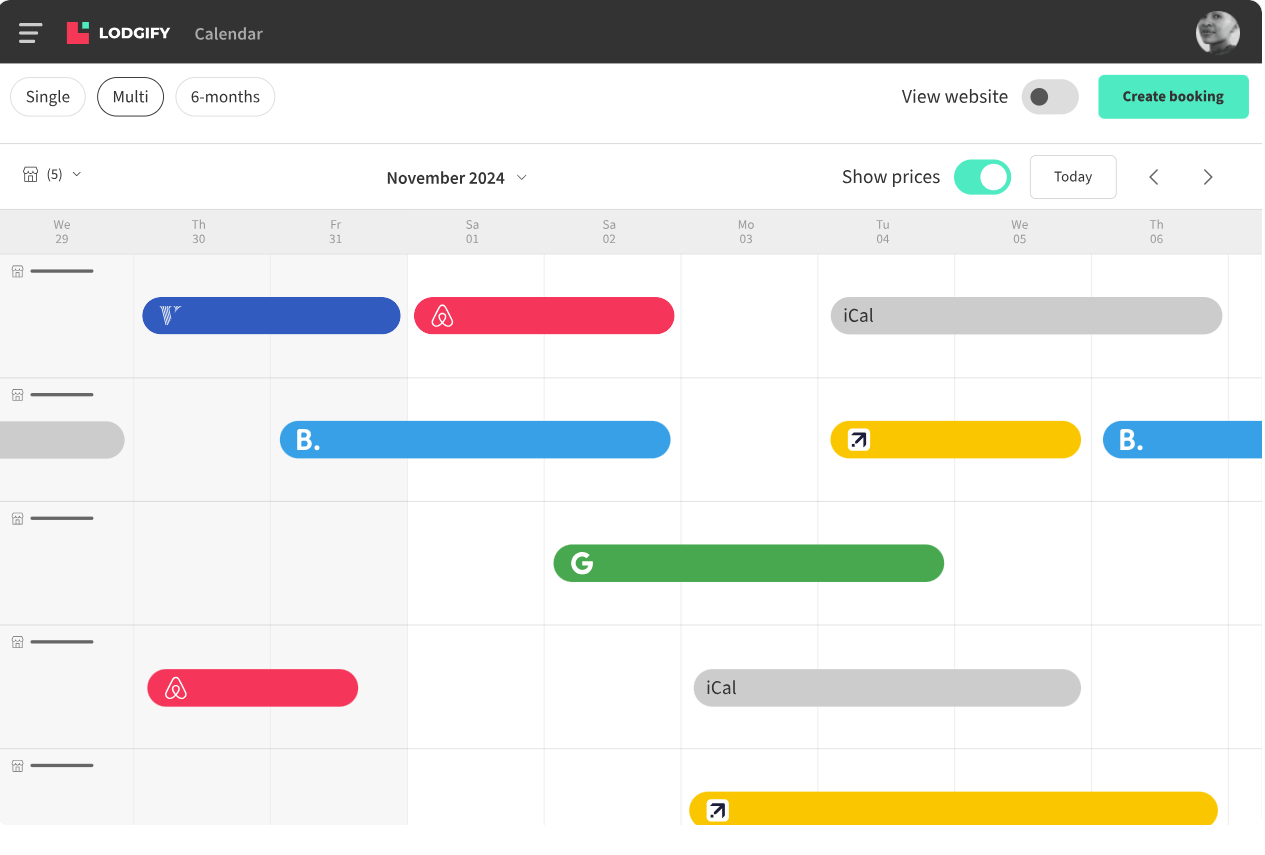Disable the Show prices toggle

[982, 176]
